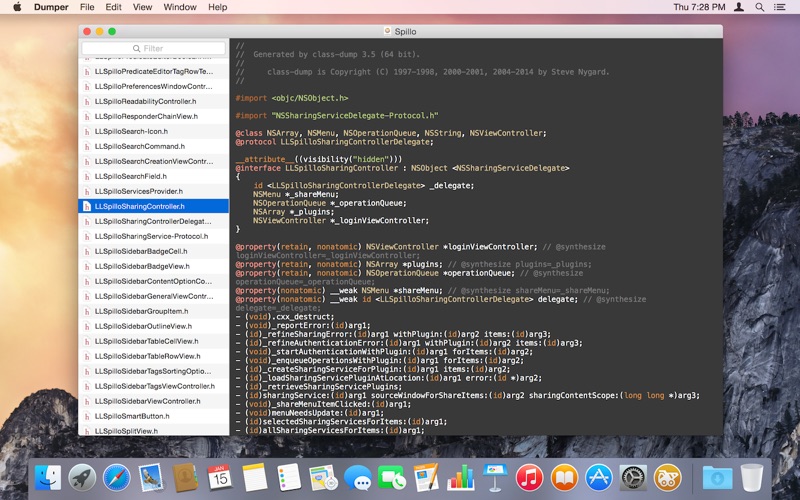Launch Messages app in the dock
The height and width of the screenshot is (500, 800).
coord(357,477)
